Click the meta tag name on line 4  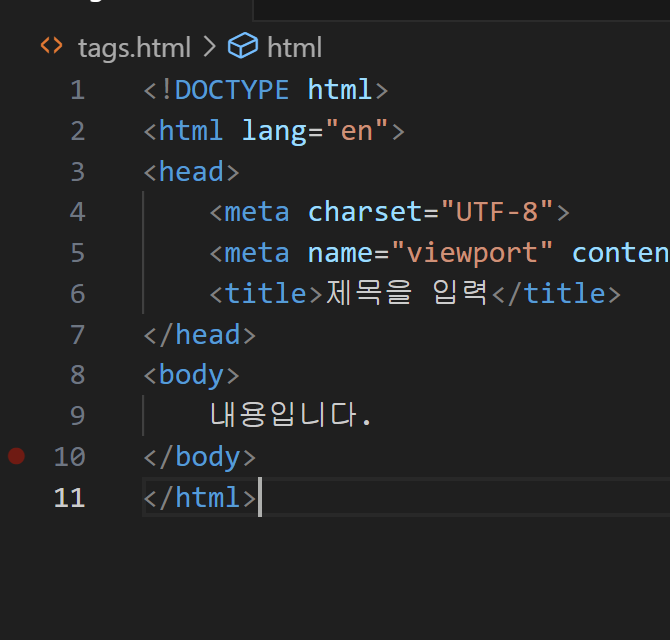pos(256,212)
